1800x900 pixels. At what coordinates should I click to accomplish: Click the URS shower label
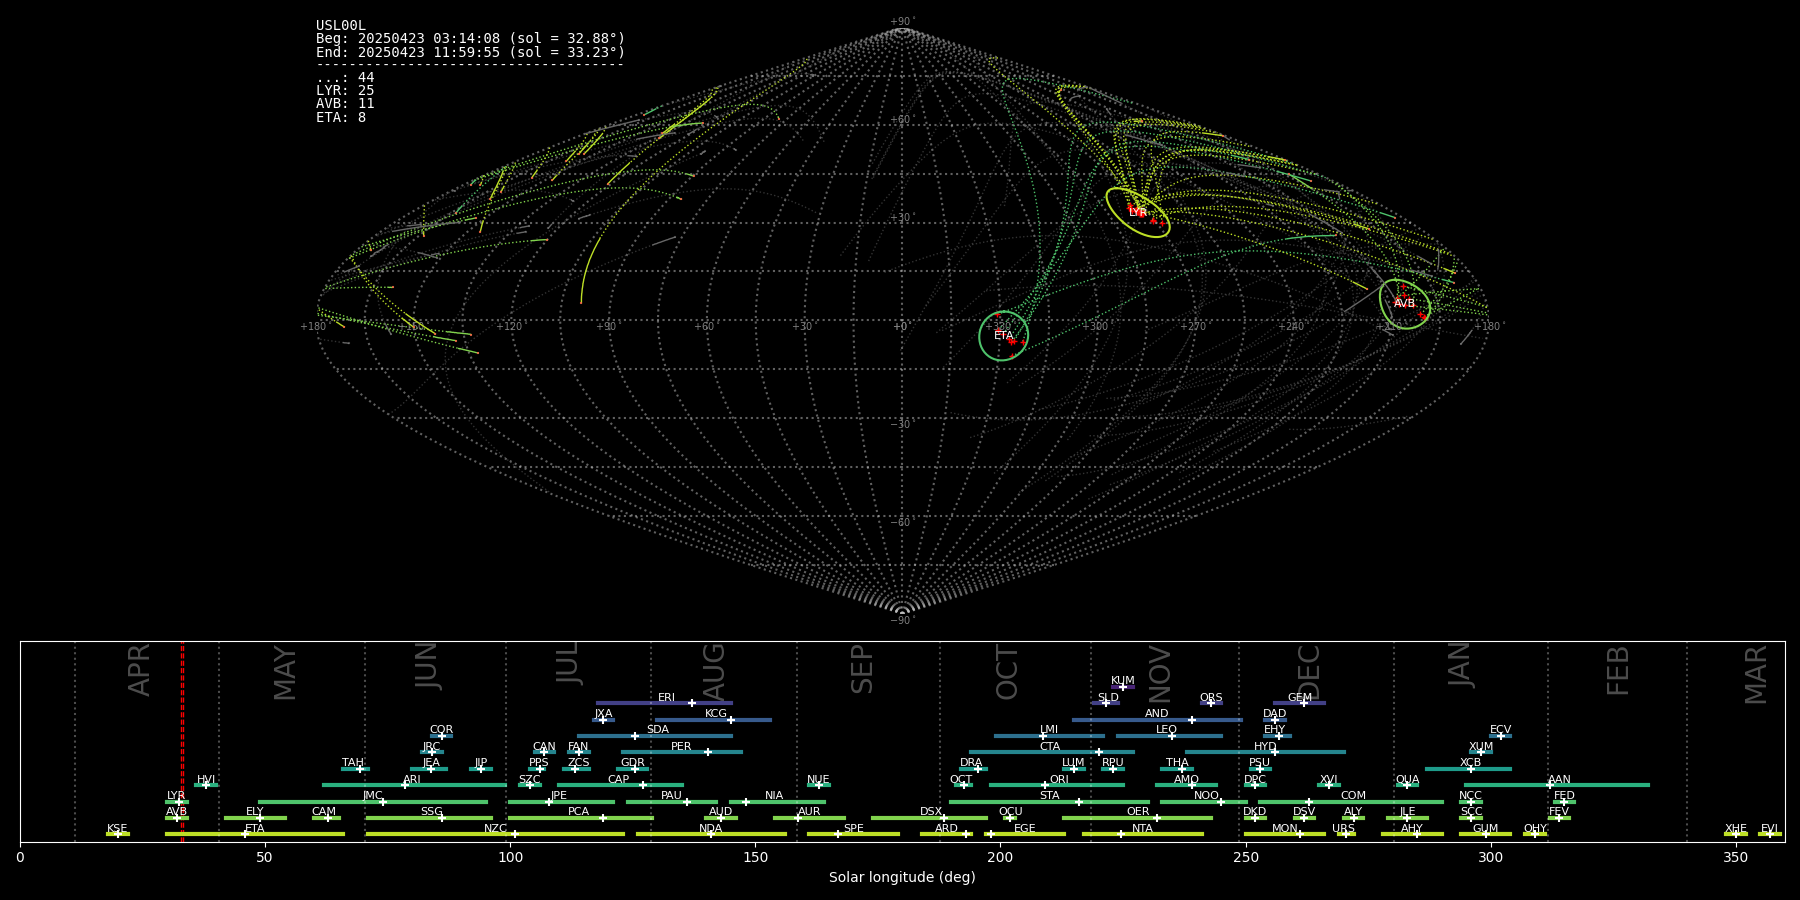(x=1343, y=828)
